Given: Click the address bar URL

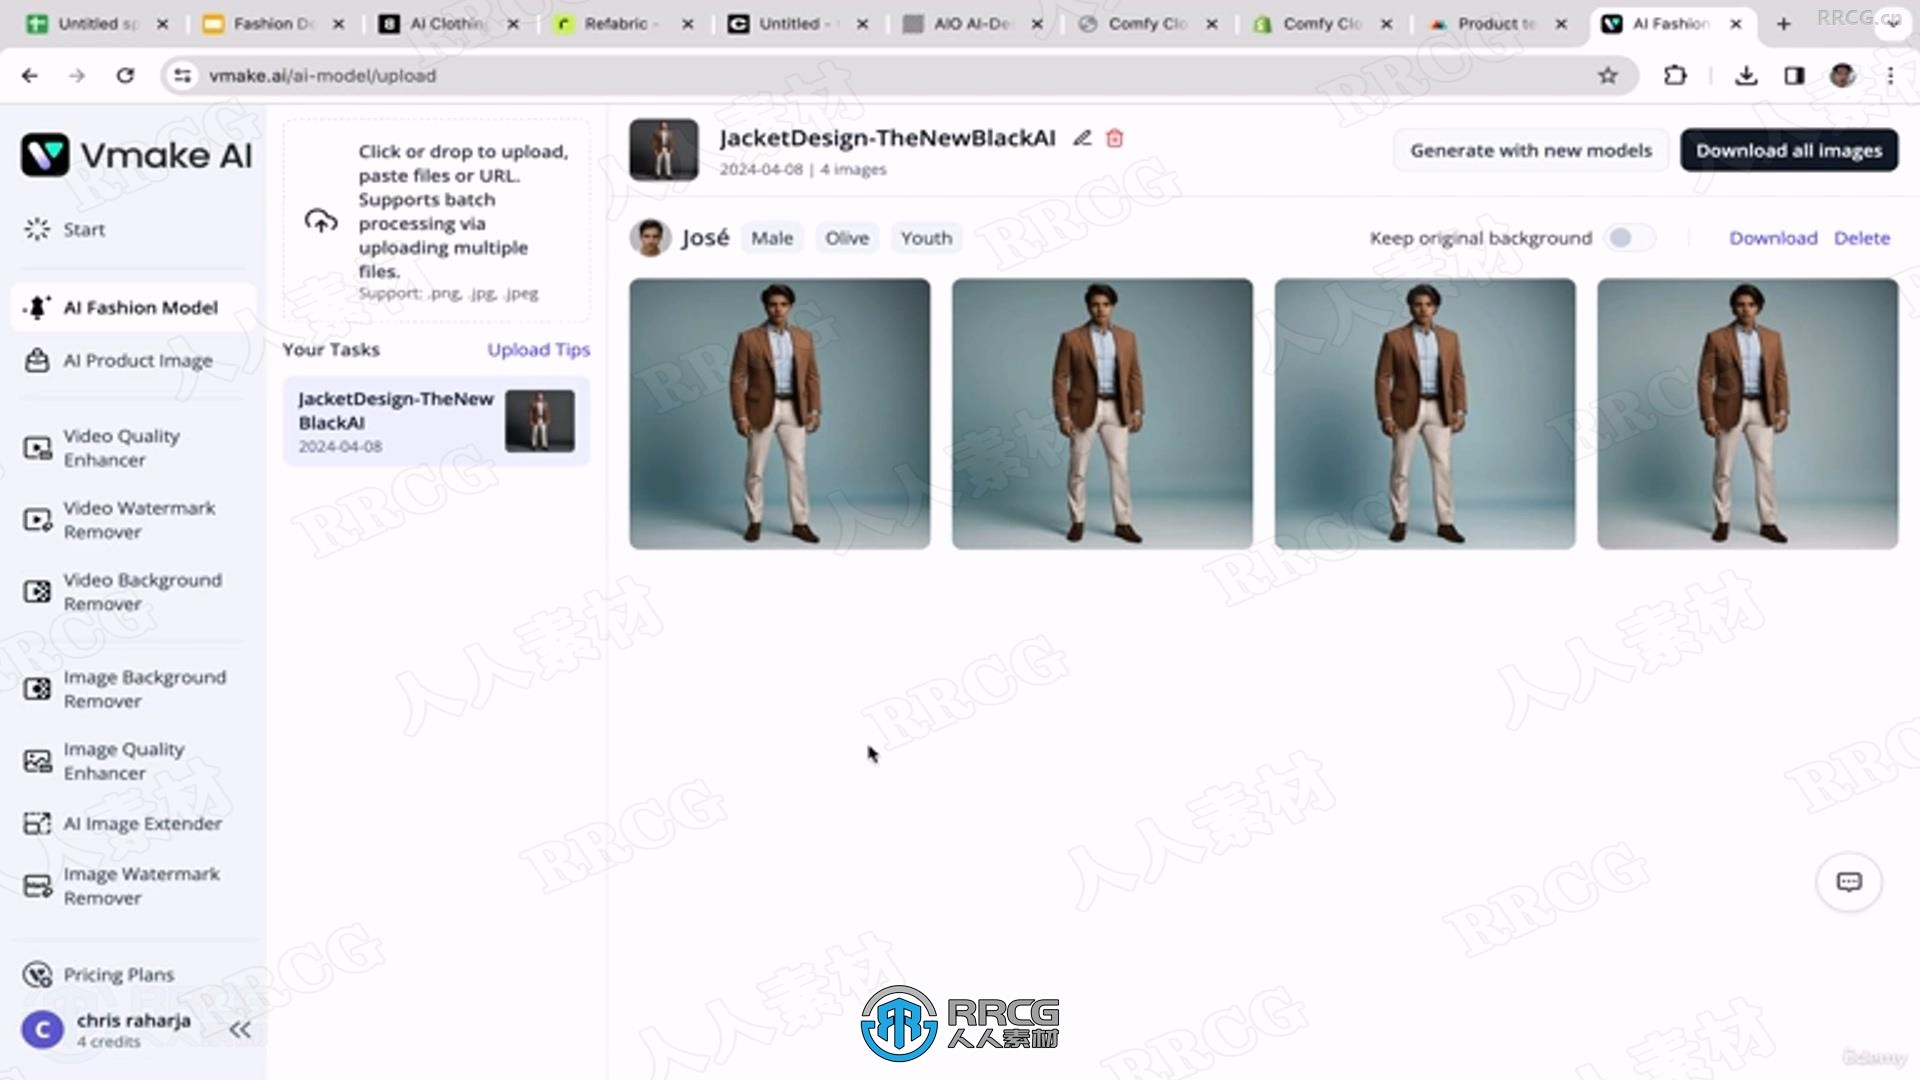Looking at the screenshot, I should point(322,76).
